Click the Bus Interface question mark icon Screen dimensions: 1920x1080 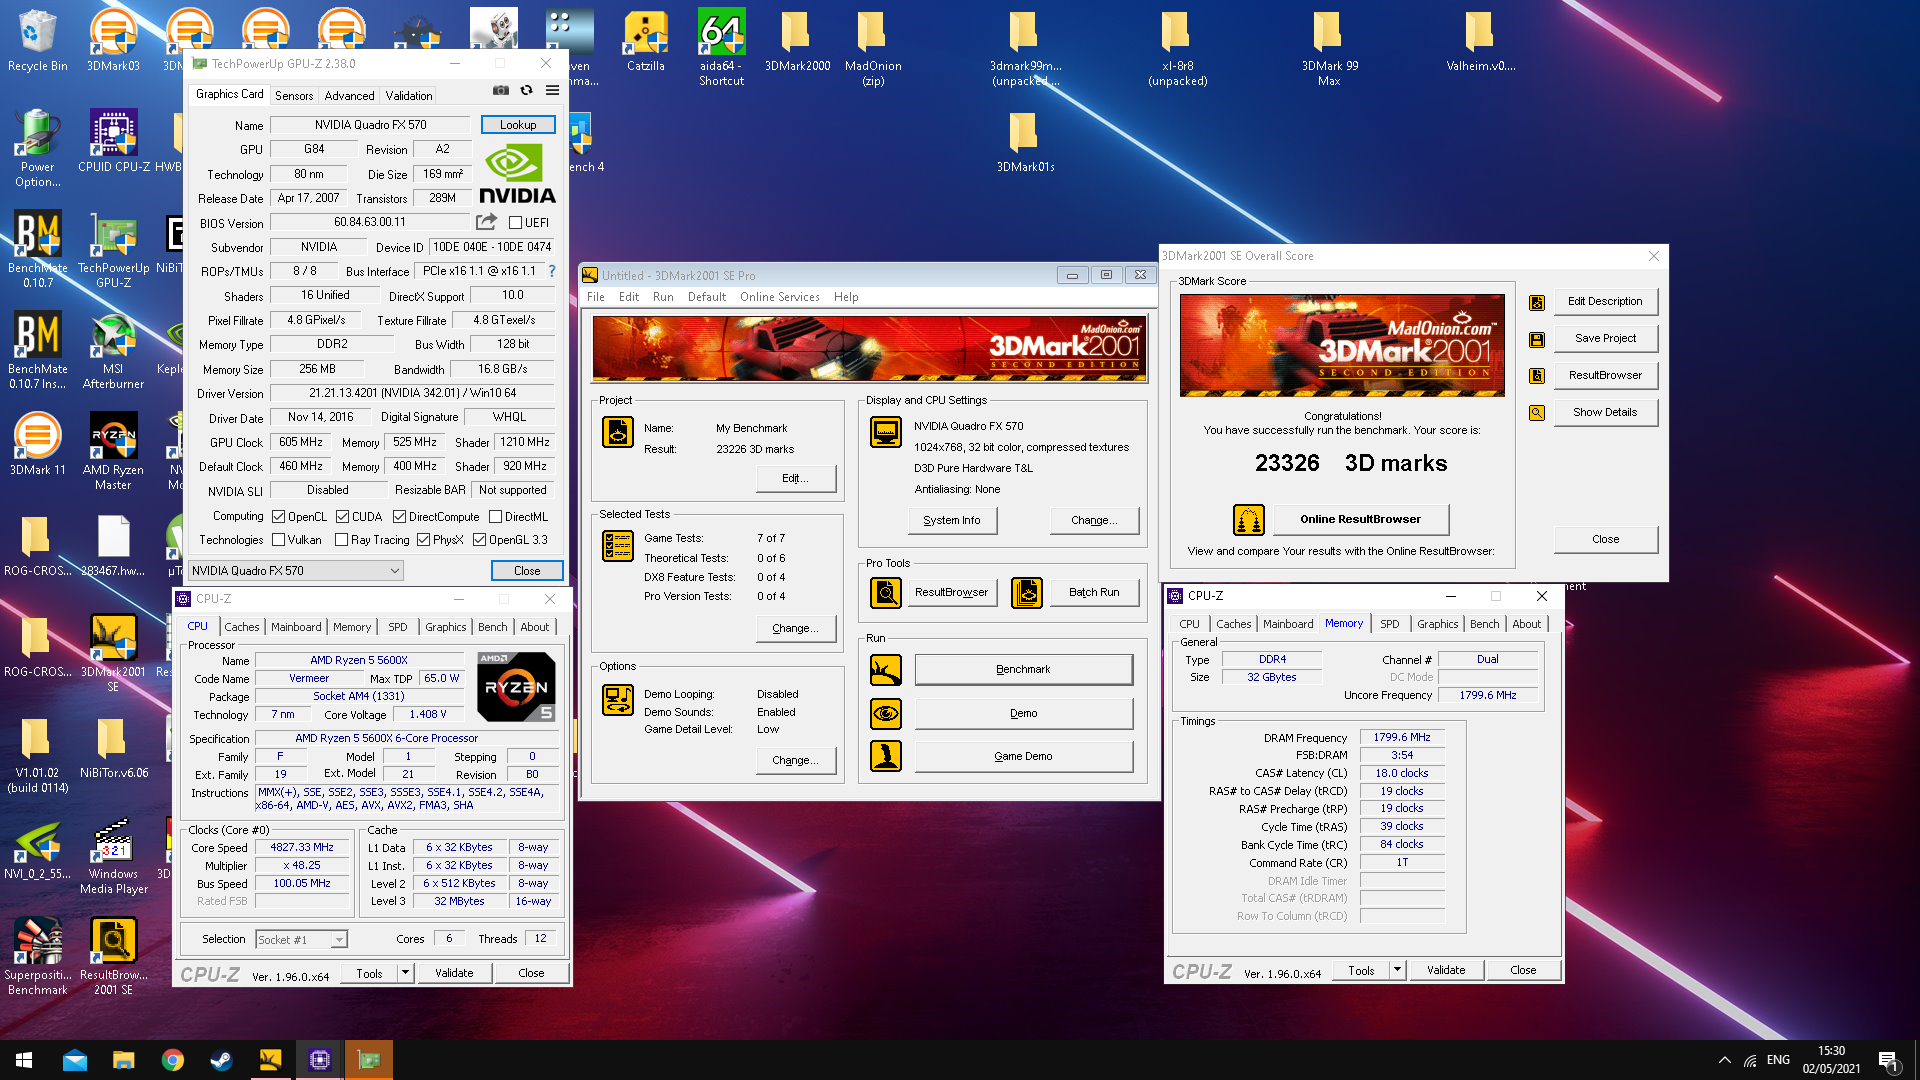tap(552, 271)
